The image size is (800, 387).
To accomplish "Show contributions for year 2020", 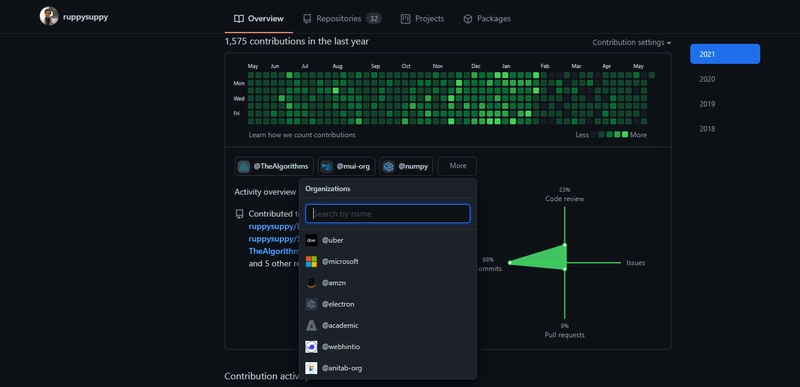I will click(x=707, y=79).
